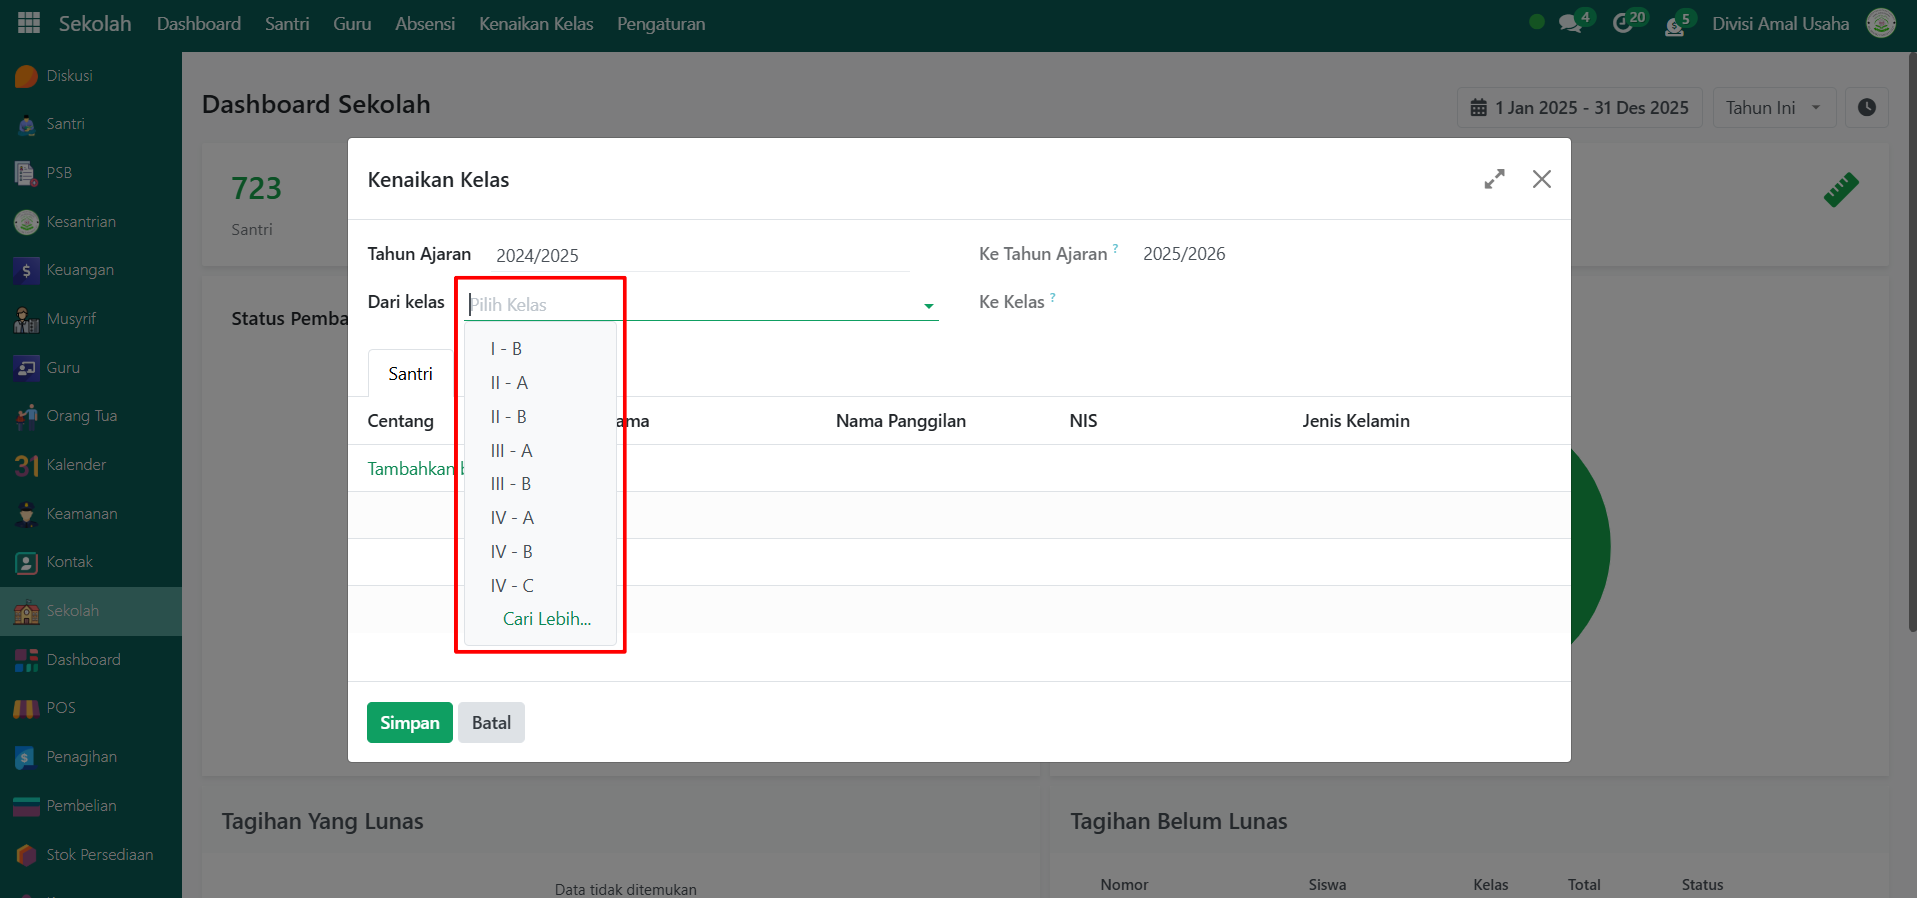Open the conversations chat icon
The image size is (1917, 898).
(1571, 23)
